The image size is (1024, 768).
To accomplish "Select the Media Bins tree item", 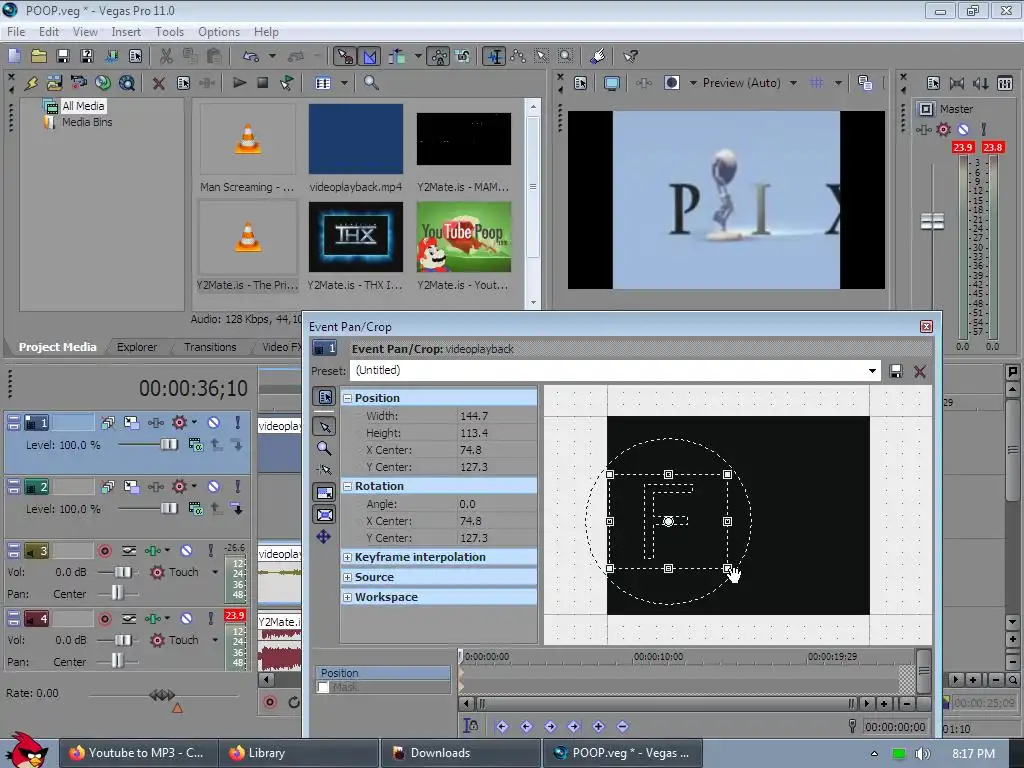I will tap(87, 122).
